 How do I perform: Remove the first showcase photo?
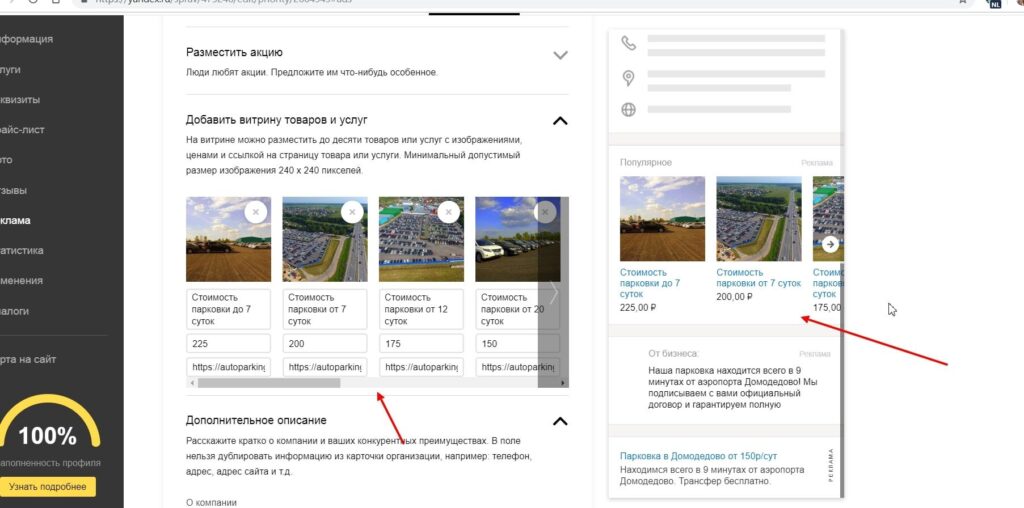pos(255,212)
